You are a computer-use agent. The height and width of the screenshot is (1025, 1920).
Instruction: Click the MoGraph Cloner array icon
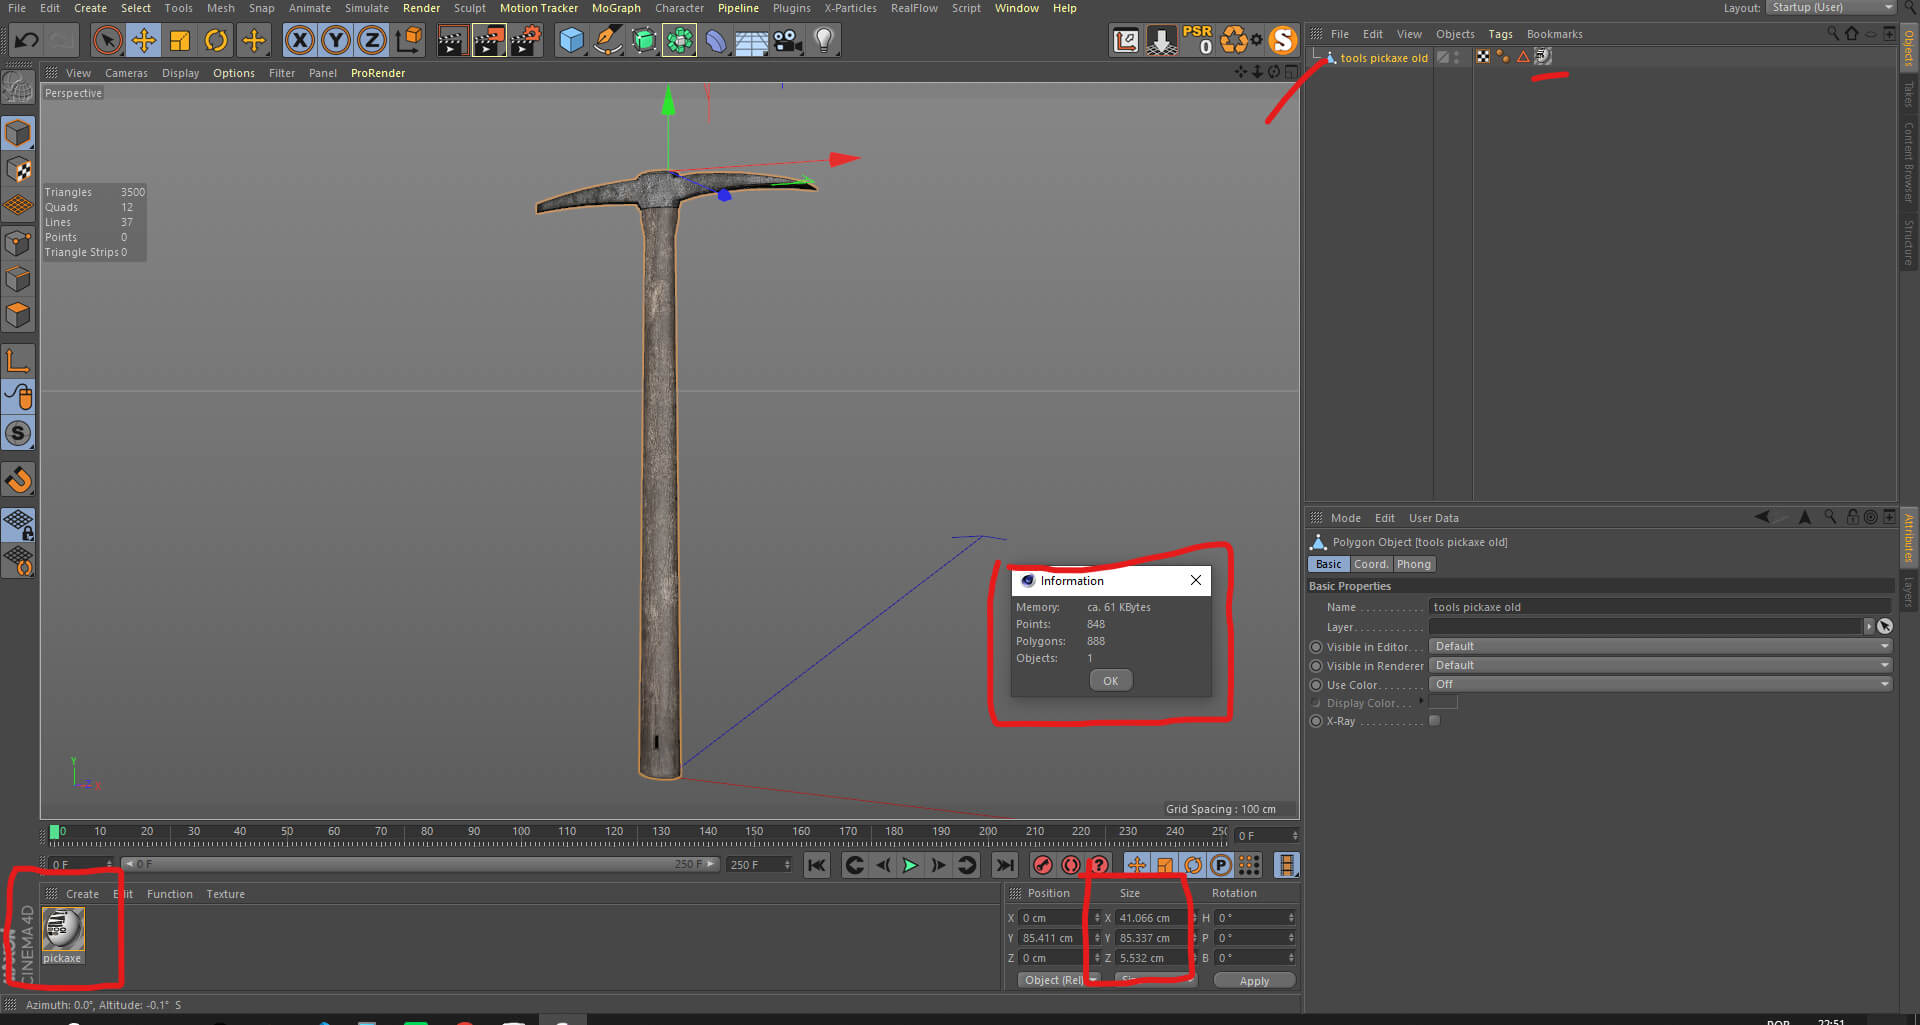tap(679, 41)
